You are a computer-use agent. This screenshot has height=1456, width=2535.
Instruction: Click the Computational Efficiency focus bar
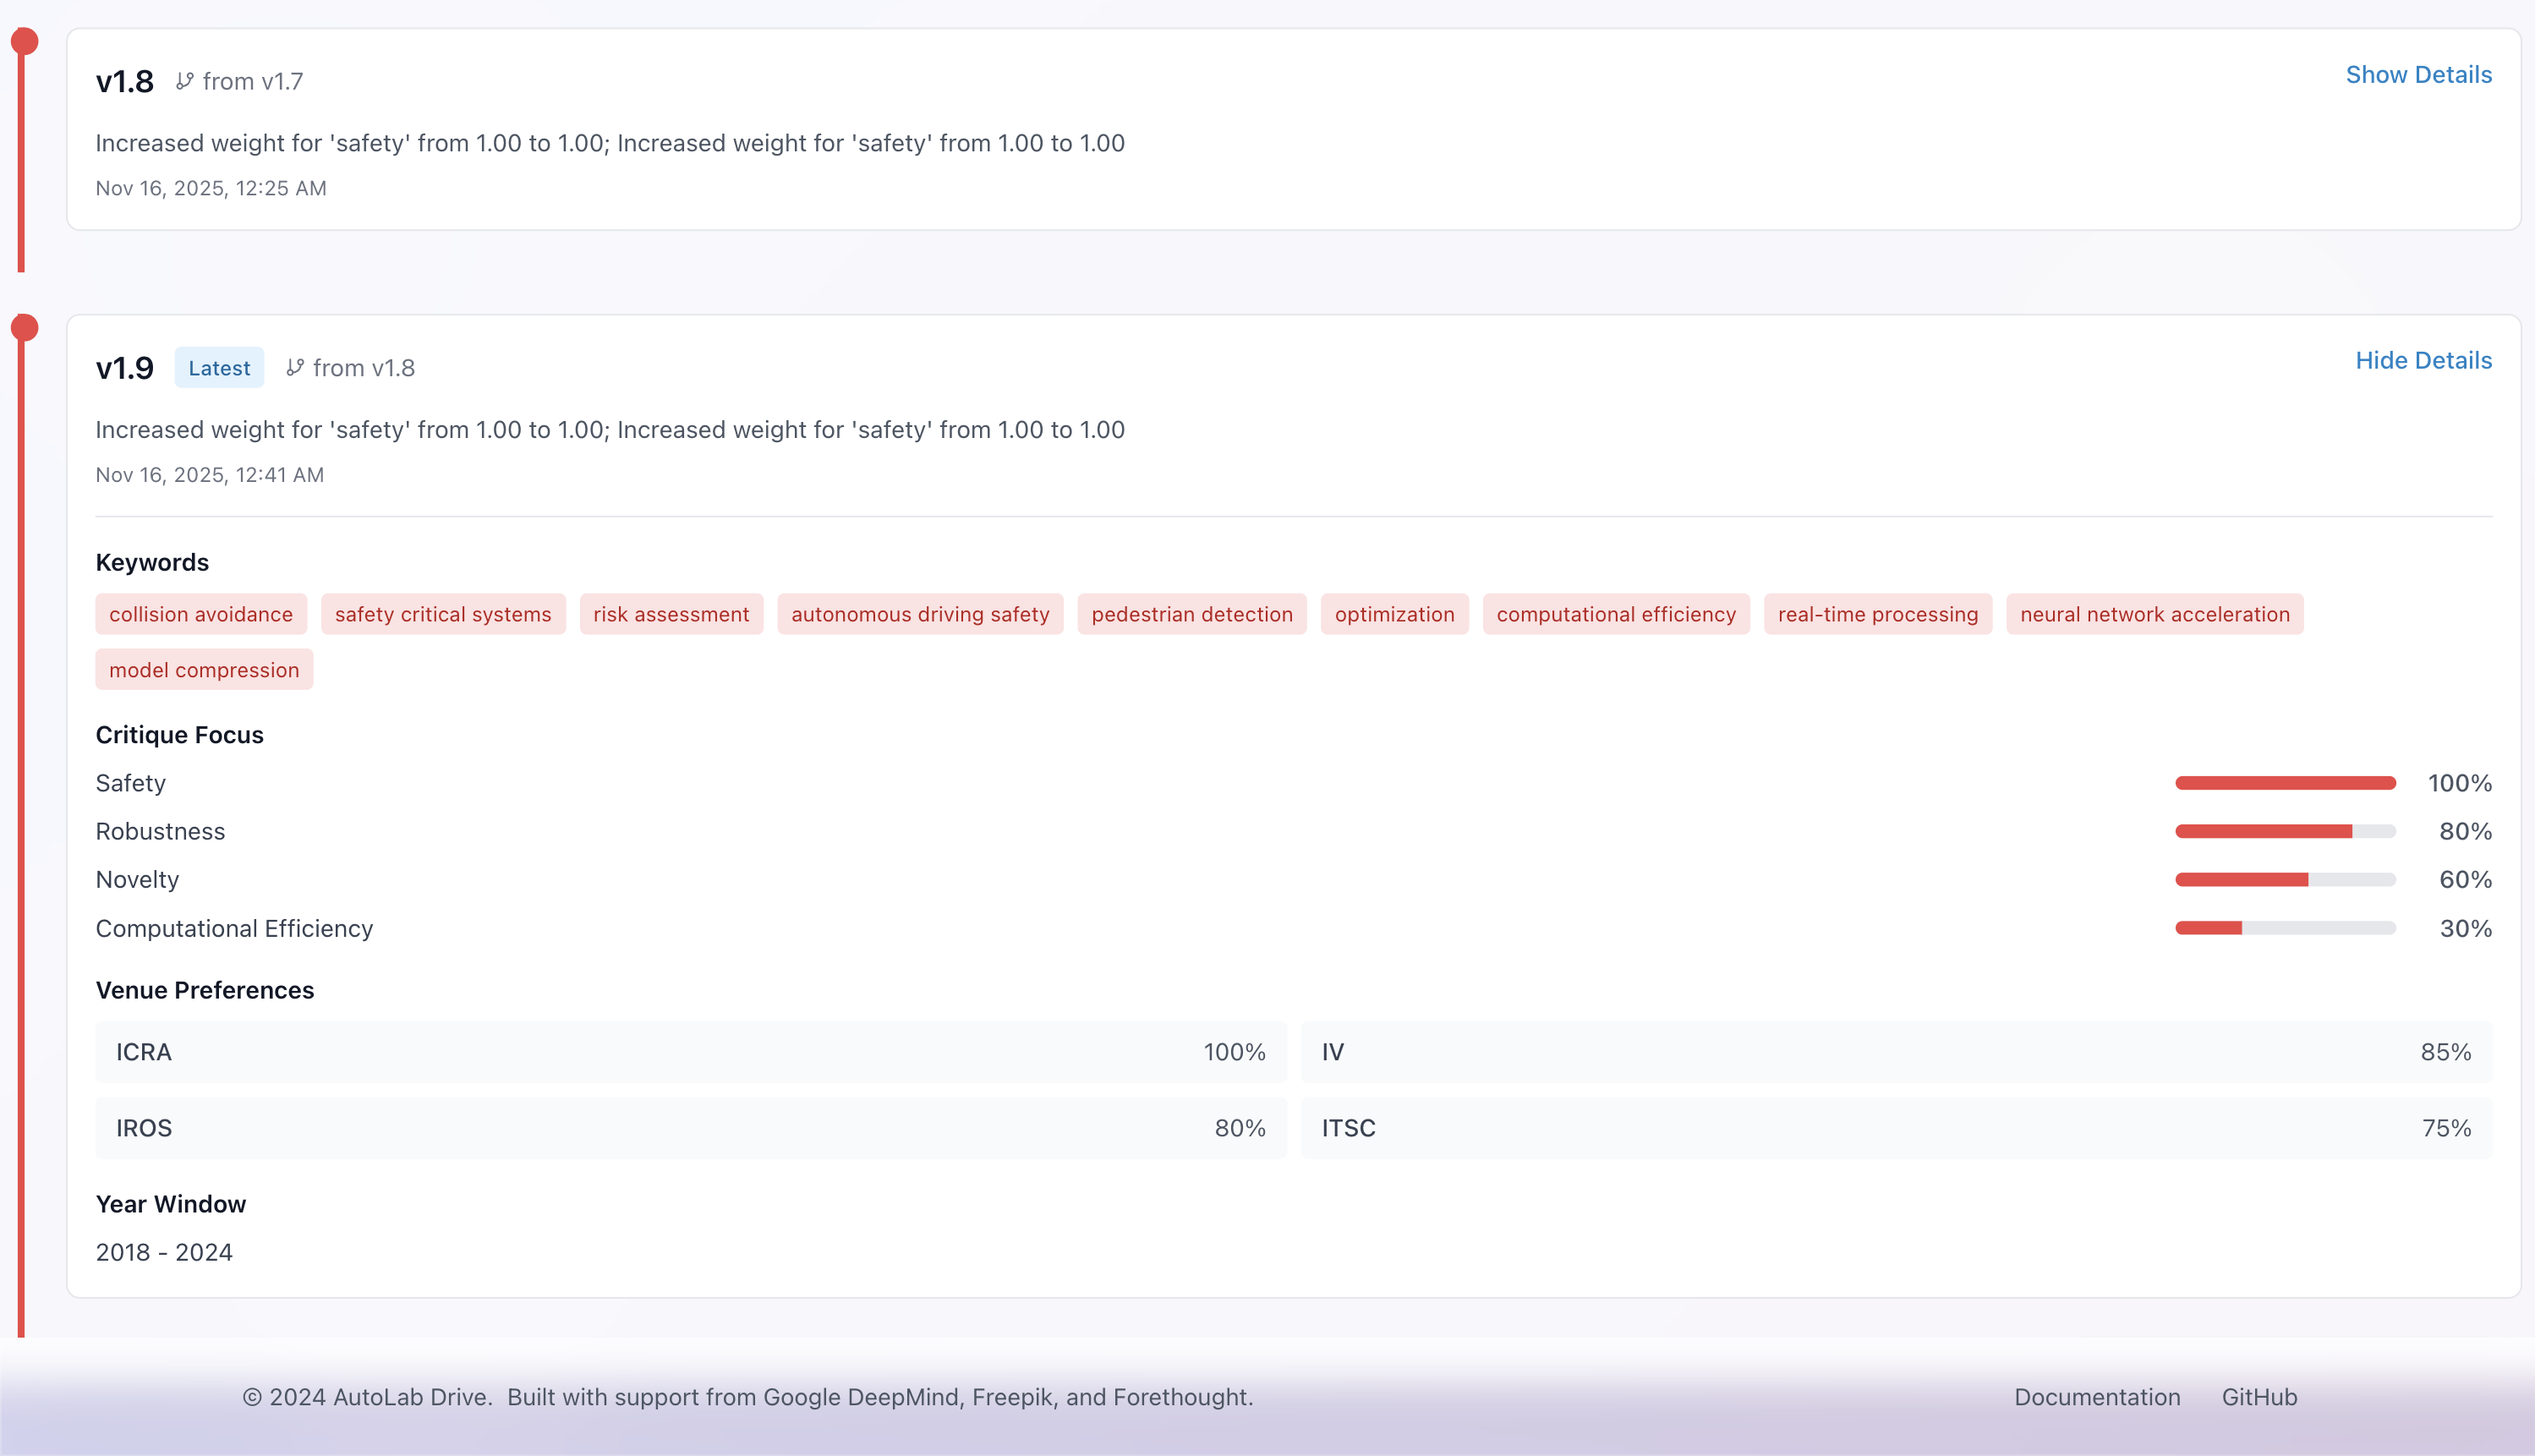tap(2285, 928)
